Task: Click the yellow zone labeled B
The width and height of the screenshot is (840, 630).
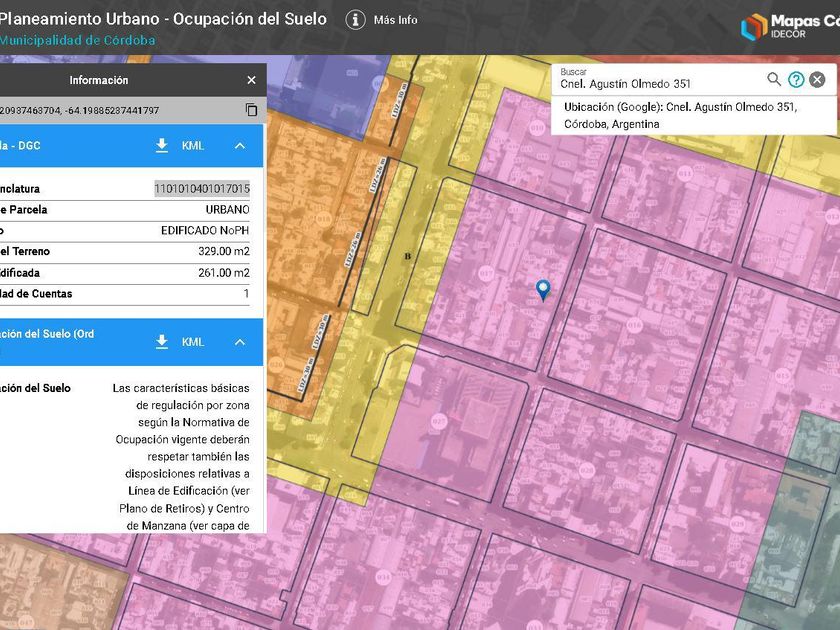Action: [x=407, y=256]
